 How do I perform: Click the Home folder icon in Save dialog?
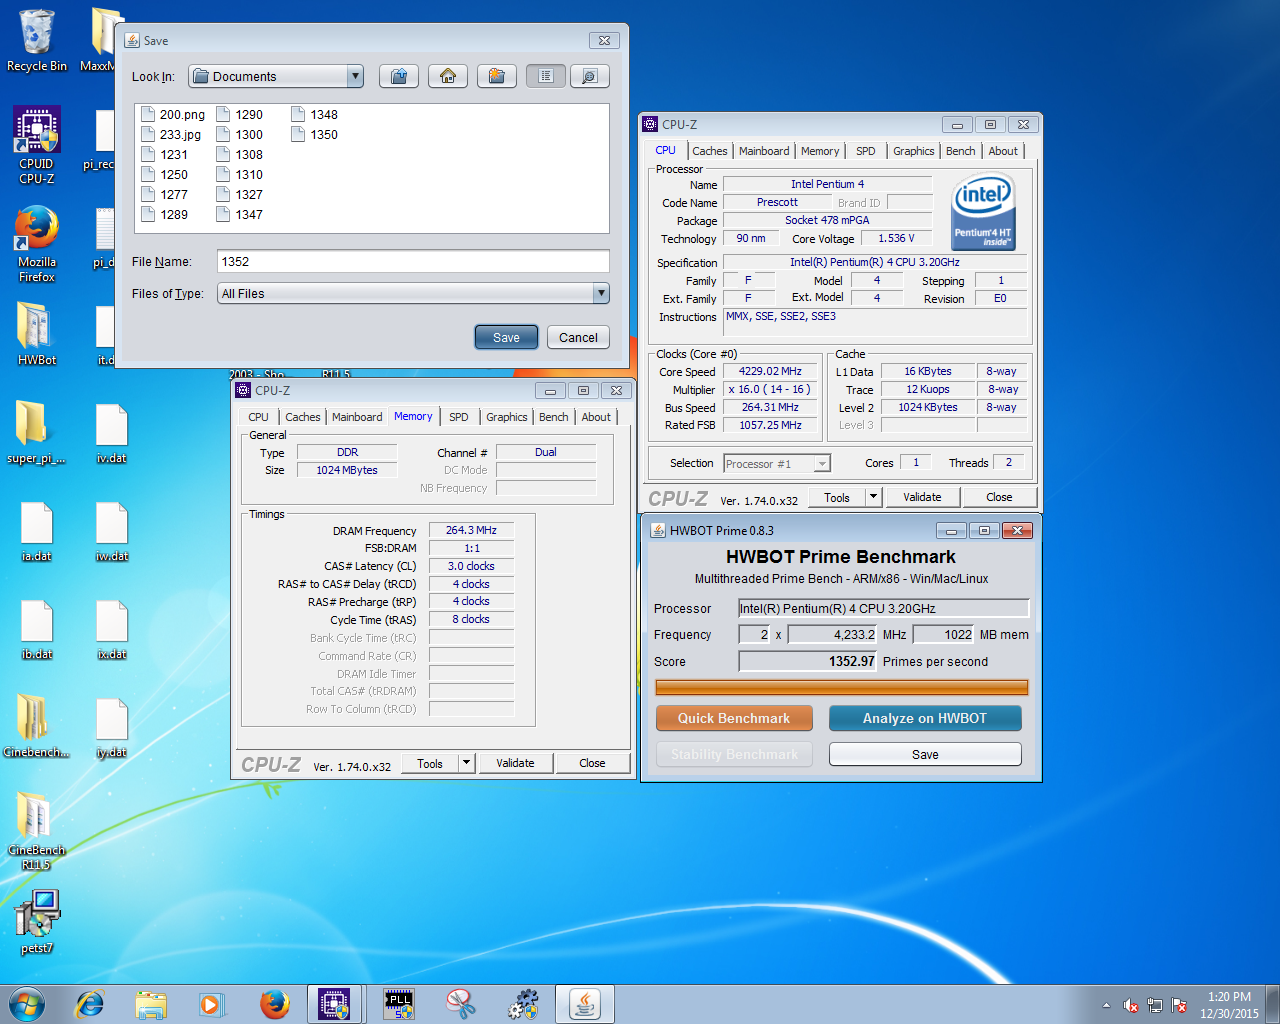(x=448, y=76)
